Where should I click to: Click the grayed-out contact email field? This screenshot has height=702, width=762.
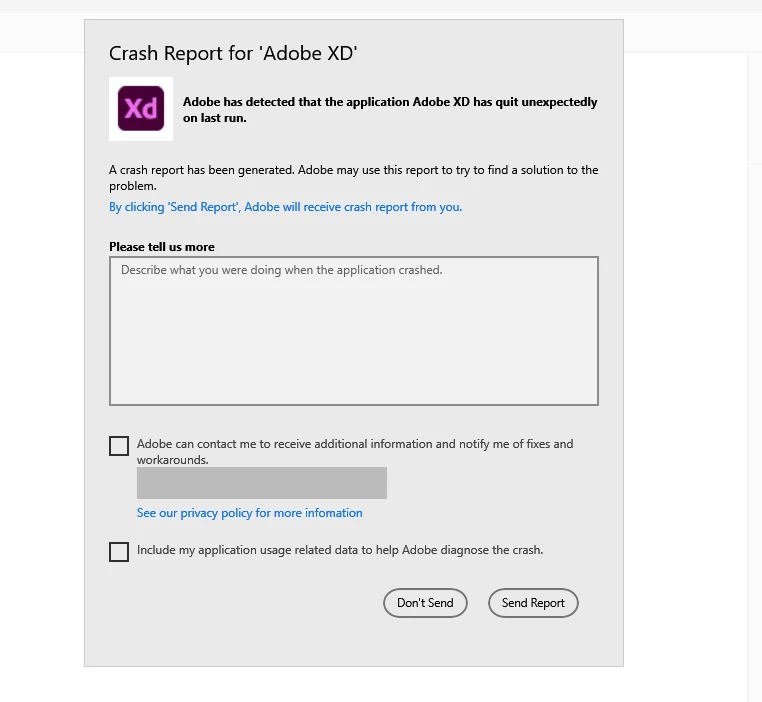[262, 483]
